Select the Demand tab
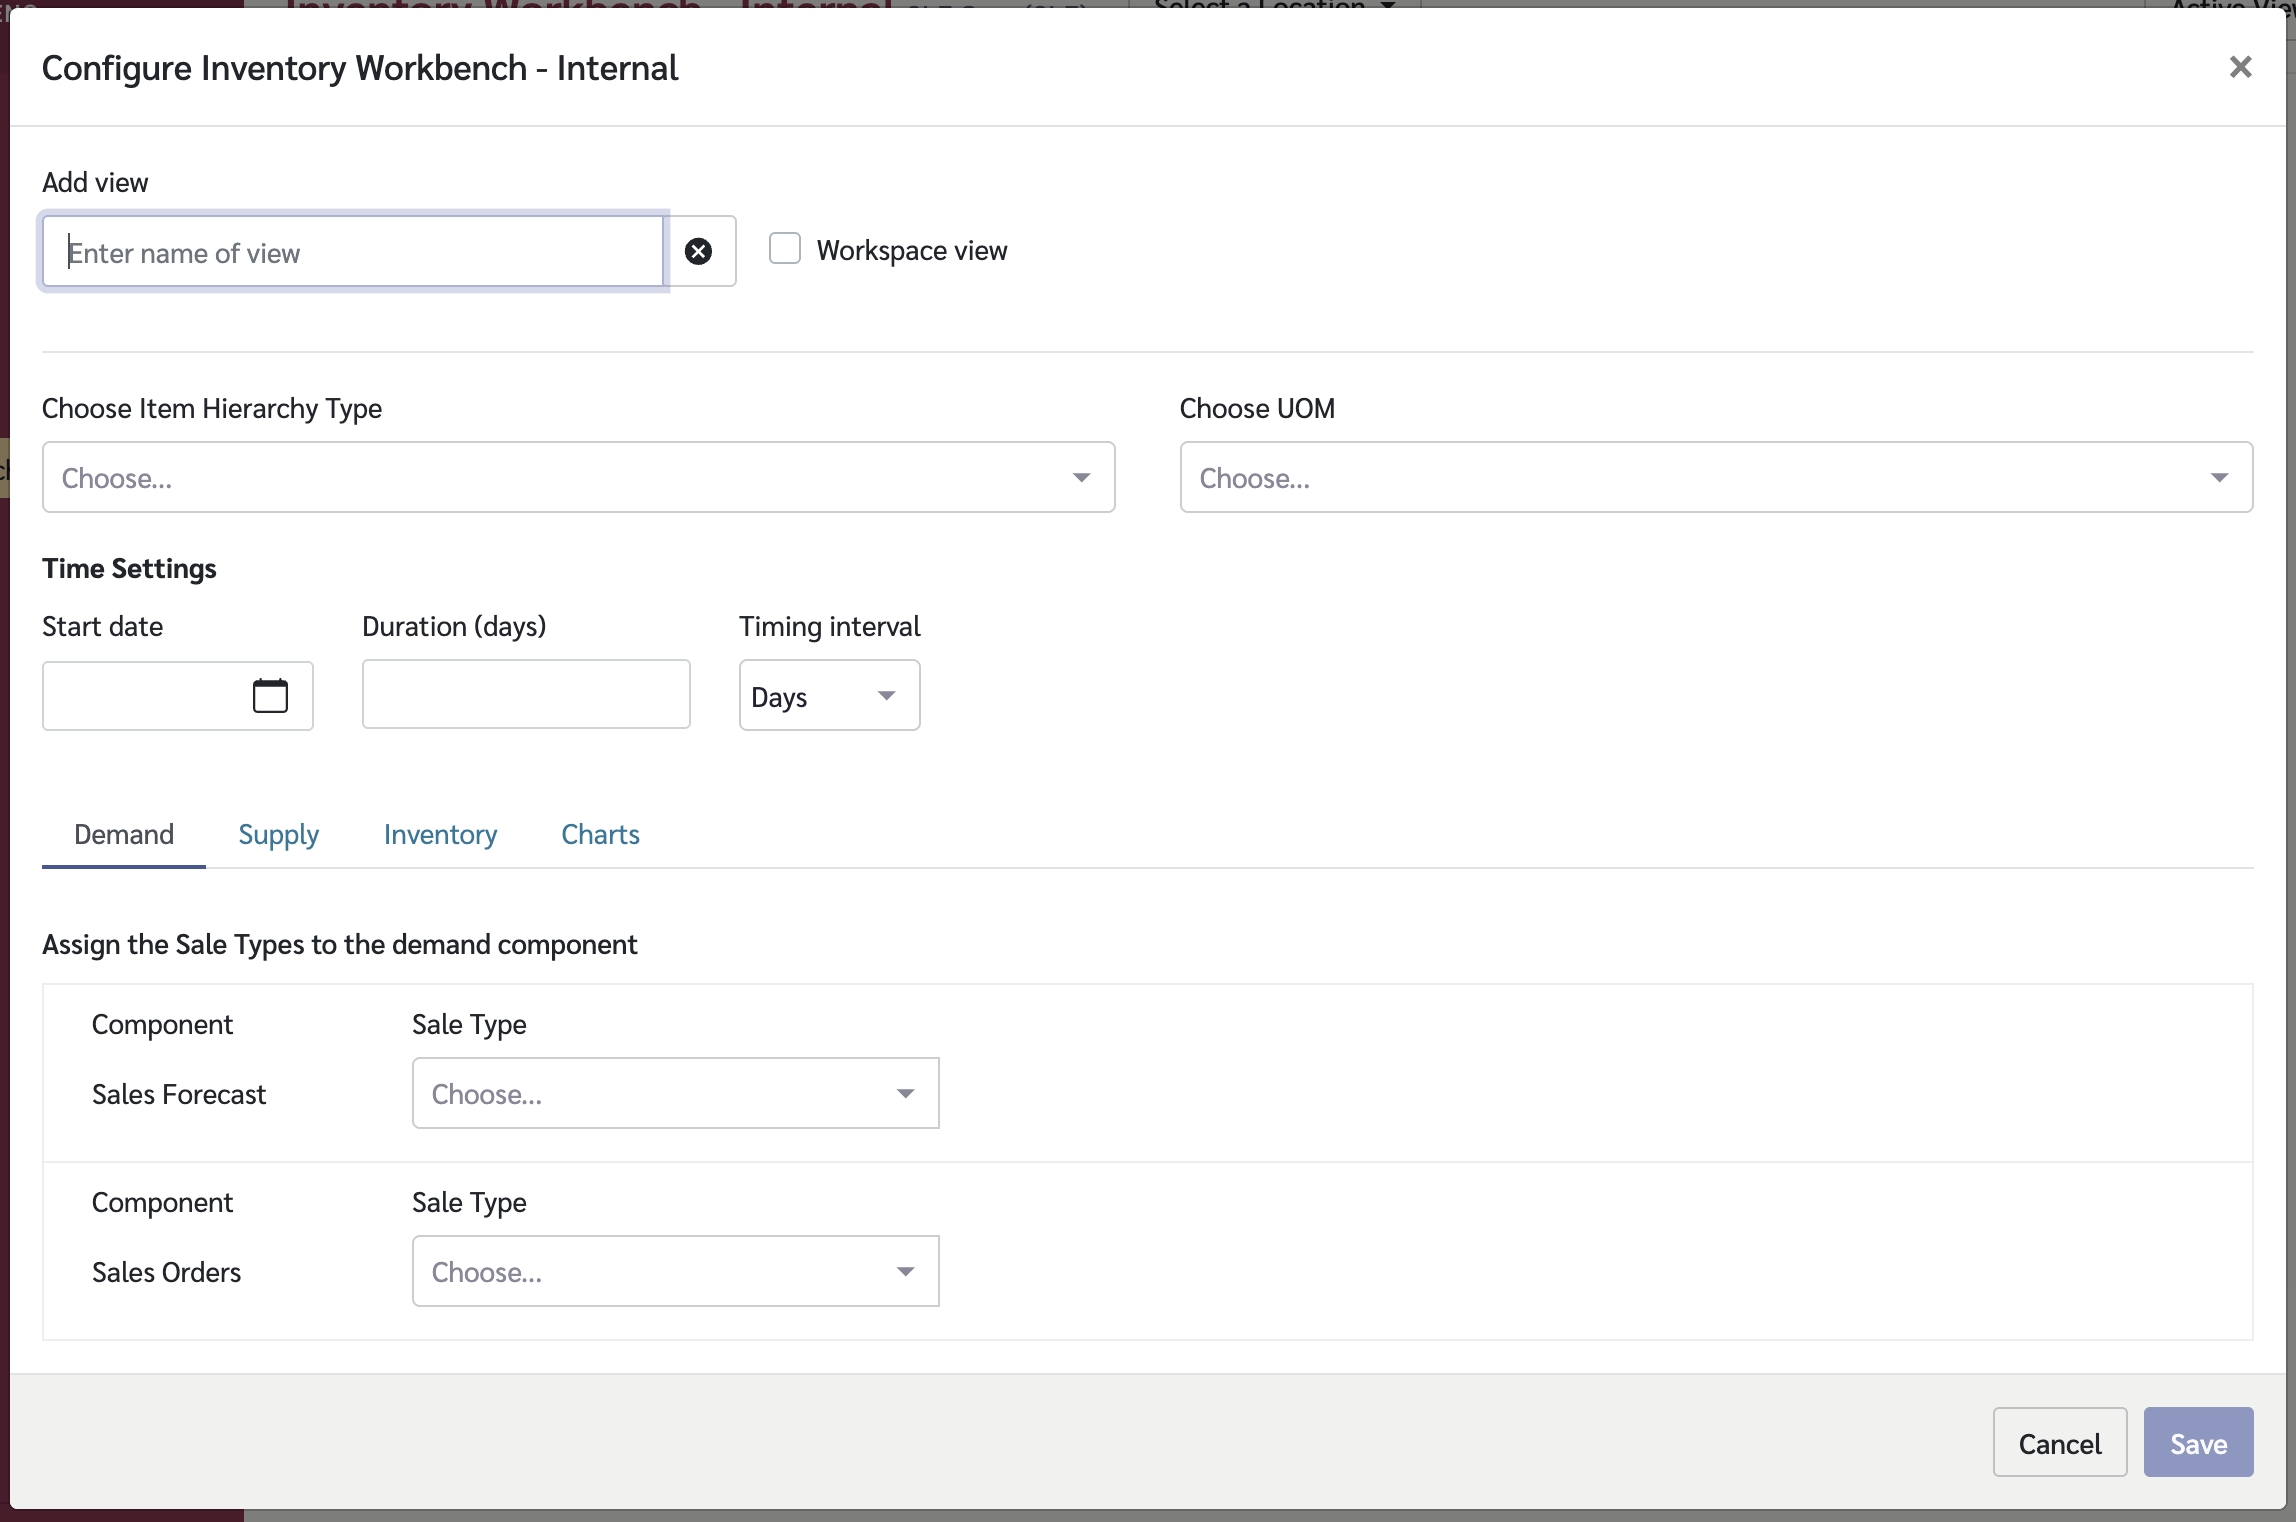This screenshot has height=1522, width=2296. pyautogui.click(x=124, y=834)
